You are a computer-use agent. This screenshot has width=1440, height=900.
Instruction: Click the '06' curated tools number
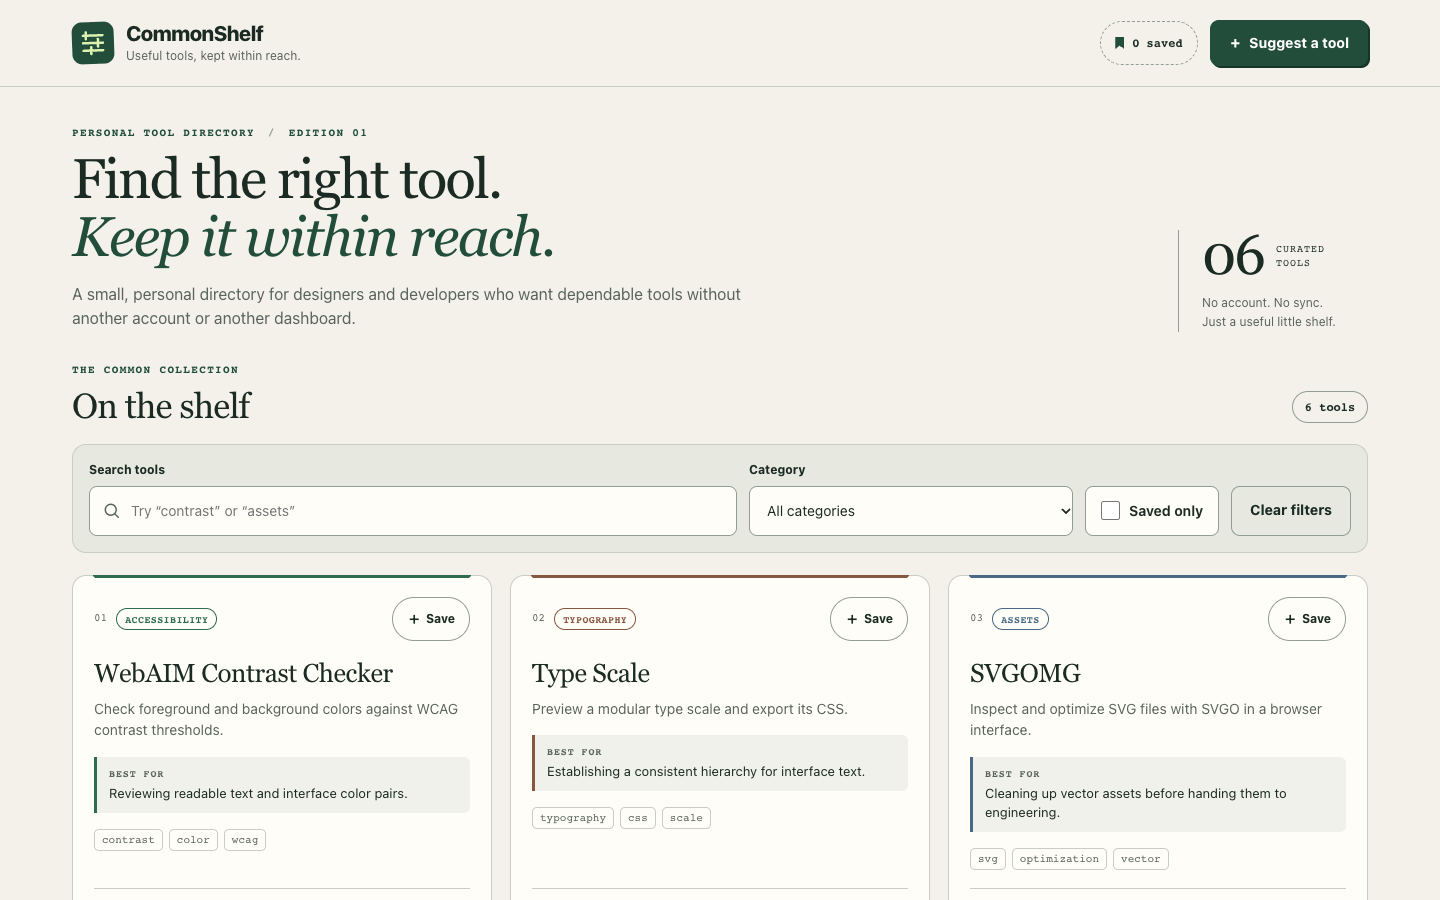[1234, 256]
